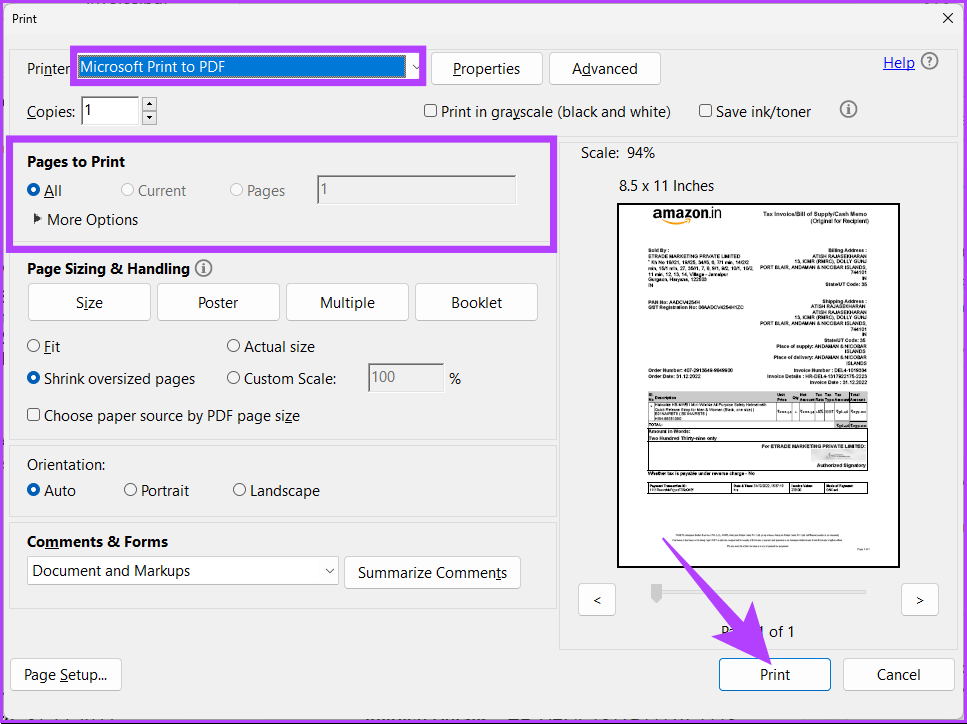Select the All pages radio button
967x724 pixels.
(33, 190)
